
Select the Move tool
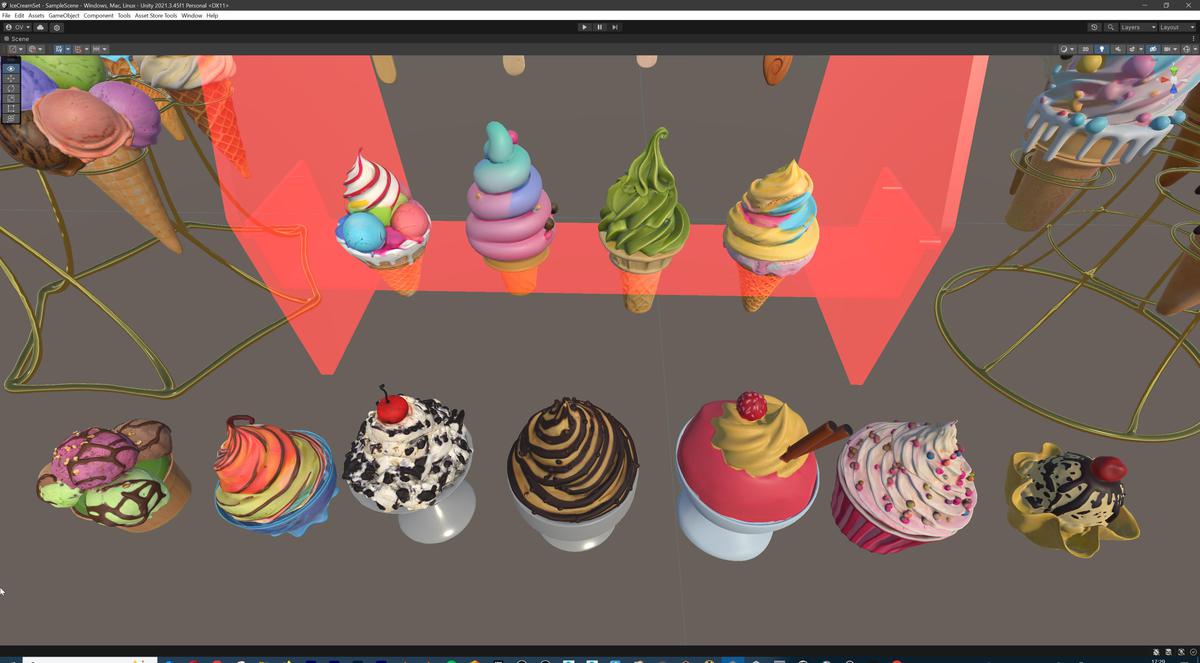[9, 78]
